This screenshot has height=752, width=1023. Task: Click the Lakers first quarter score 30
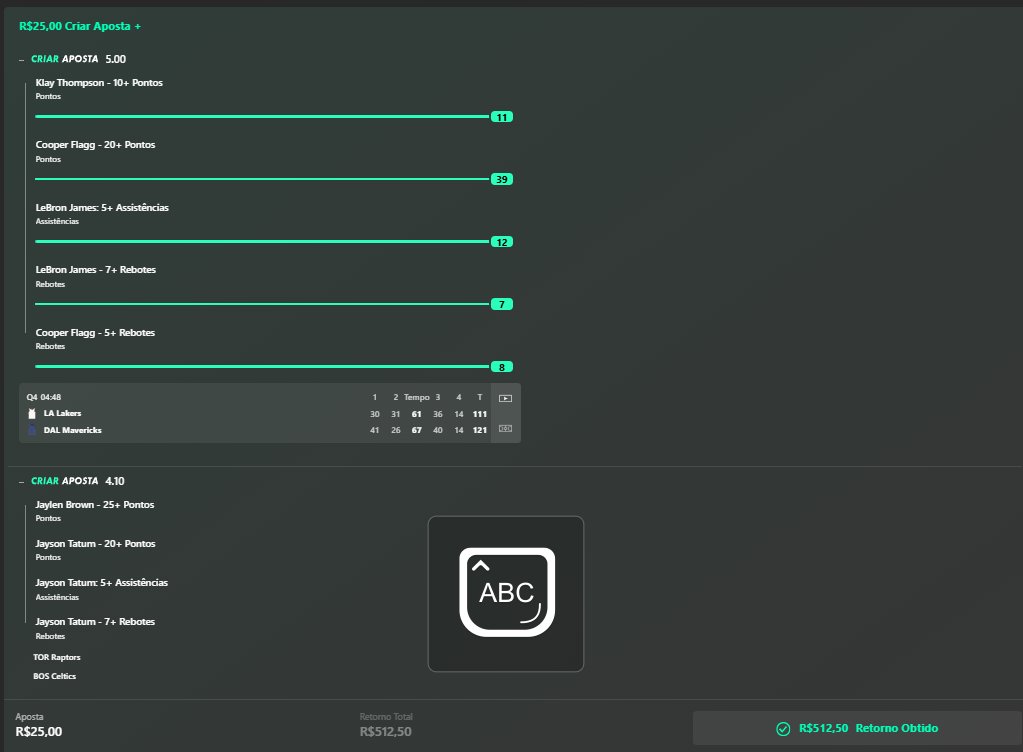click(x=374, y=414)
